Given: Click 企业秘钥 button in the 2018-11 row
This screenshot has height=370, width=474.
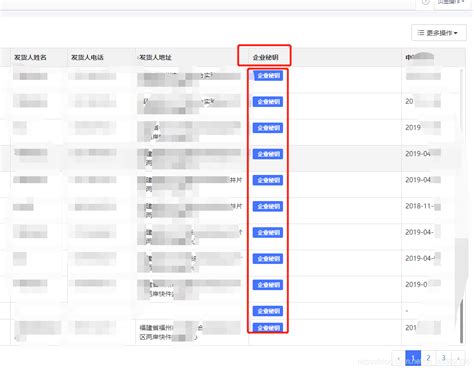Looking at the screenshot, I should (x=268, y=206).
